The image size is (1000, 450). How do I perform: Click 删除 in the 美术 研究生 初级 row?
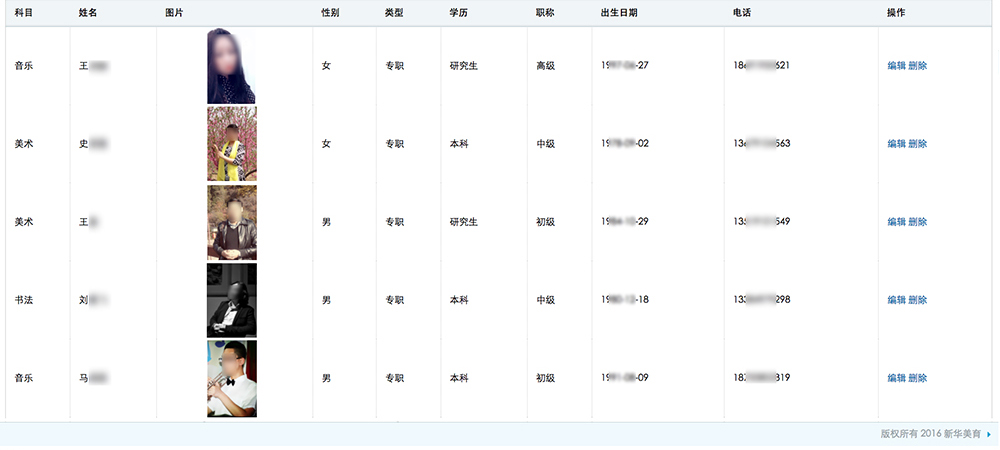[x=918, y=222]
